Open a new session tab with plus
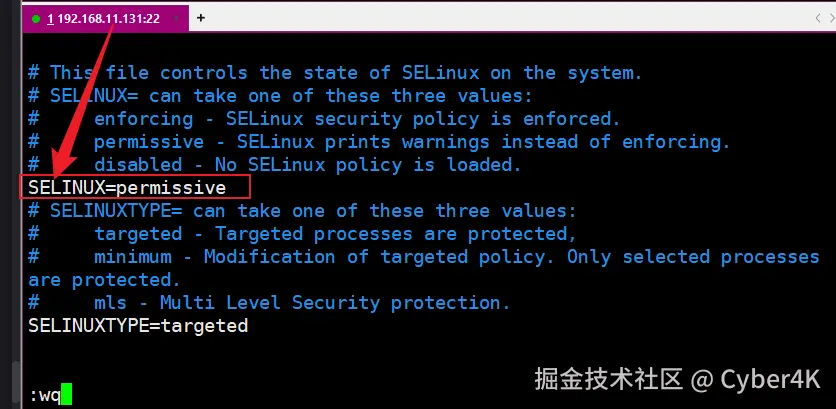 pos(201,18)
